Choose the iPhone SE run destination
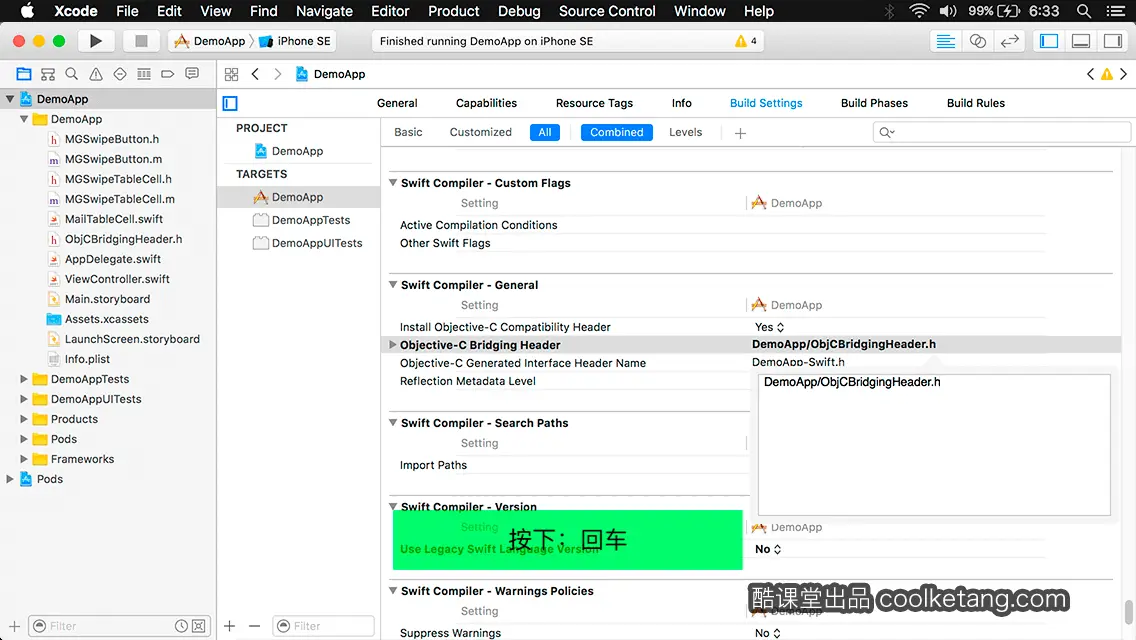Image resolution: width=1136 pixels, height=640 pixels. [295, 41]
